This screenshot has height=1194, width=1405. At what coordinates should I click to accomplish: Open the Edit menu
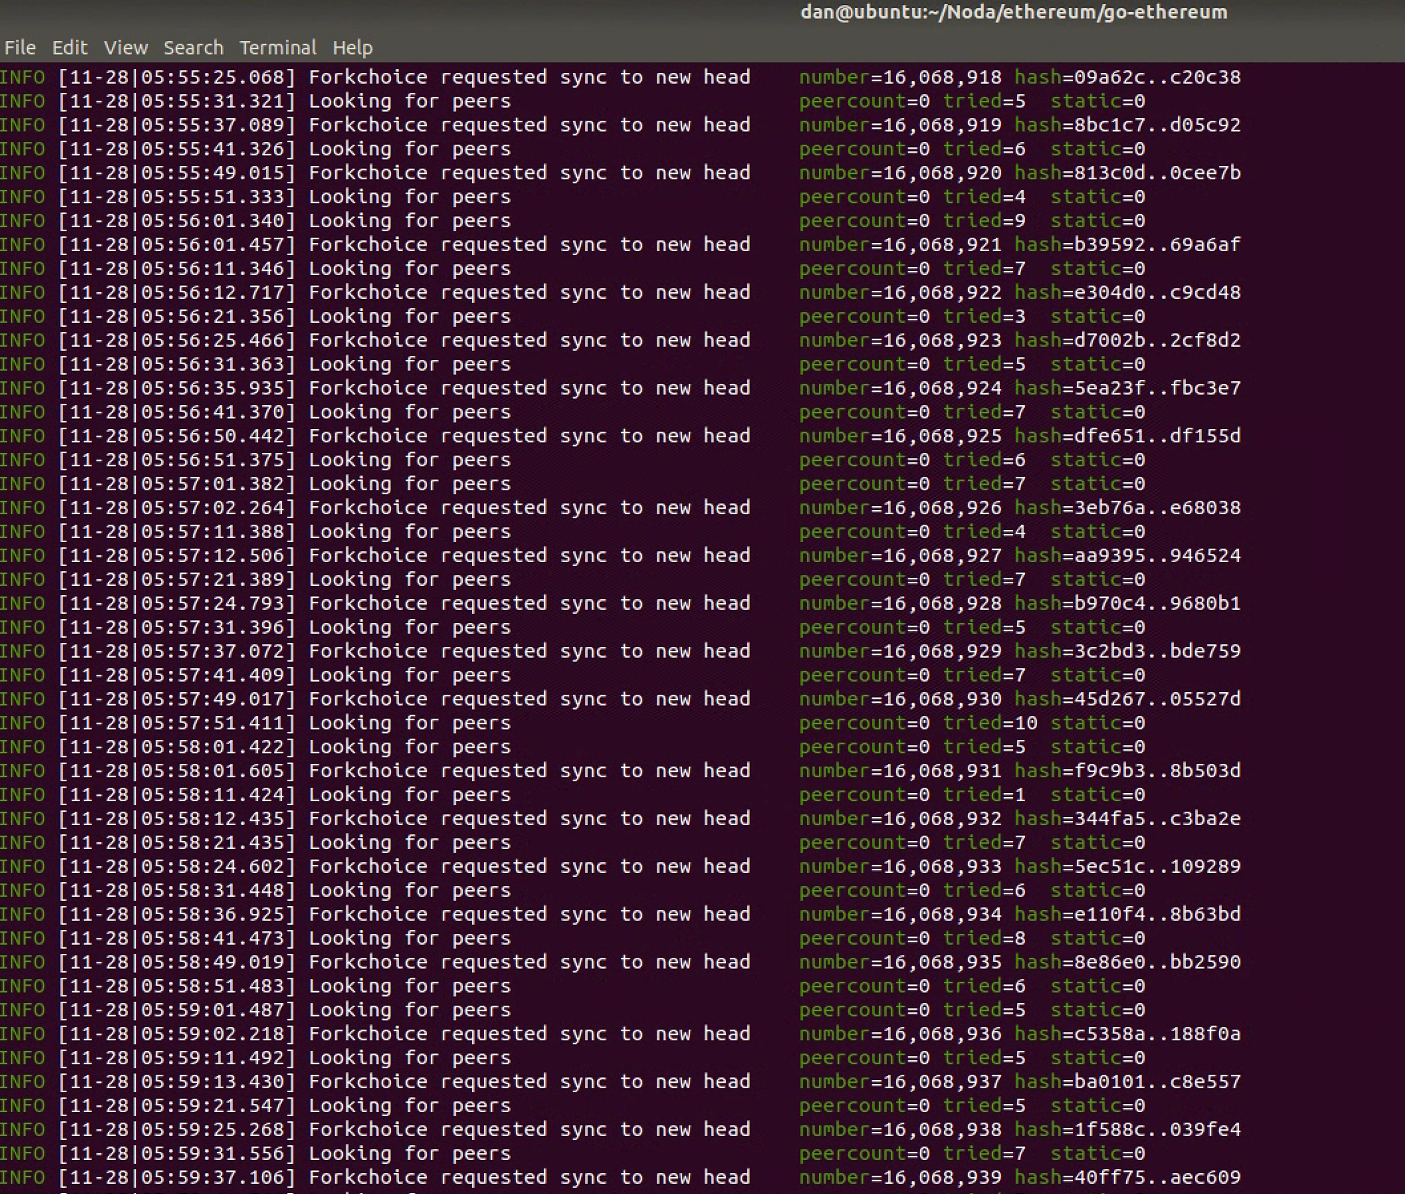[68, 47]
